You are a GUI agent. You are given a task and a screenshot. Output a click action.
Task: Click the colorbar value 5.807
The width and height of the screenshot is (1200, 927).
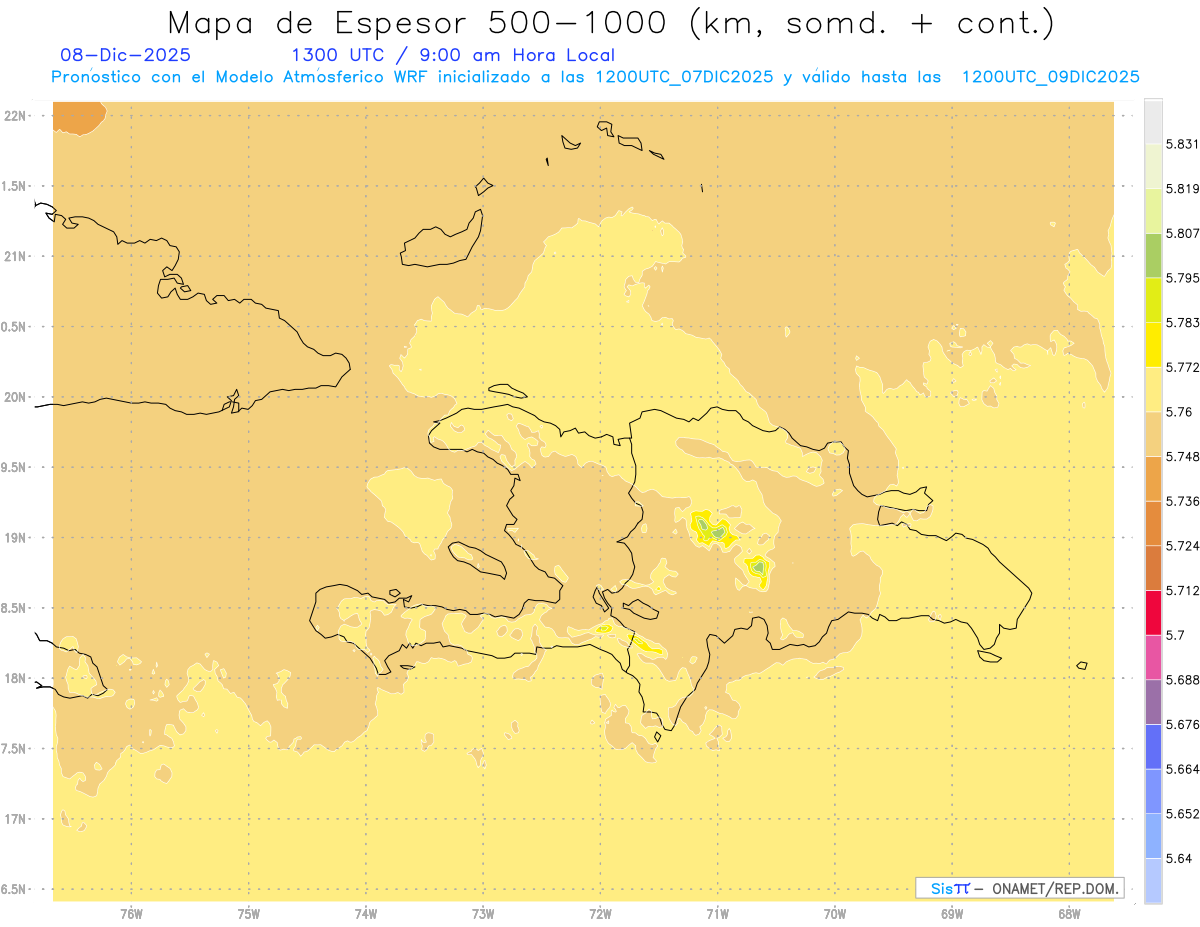click(x=1183, y=234)
